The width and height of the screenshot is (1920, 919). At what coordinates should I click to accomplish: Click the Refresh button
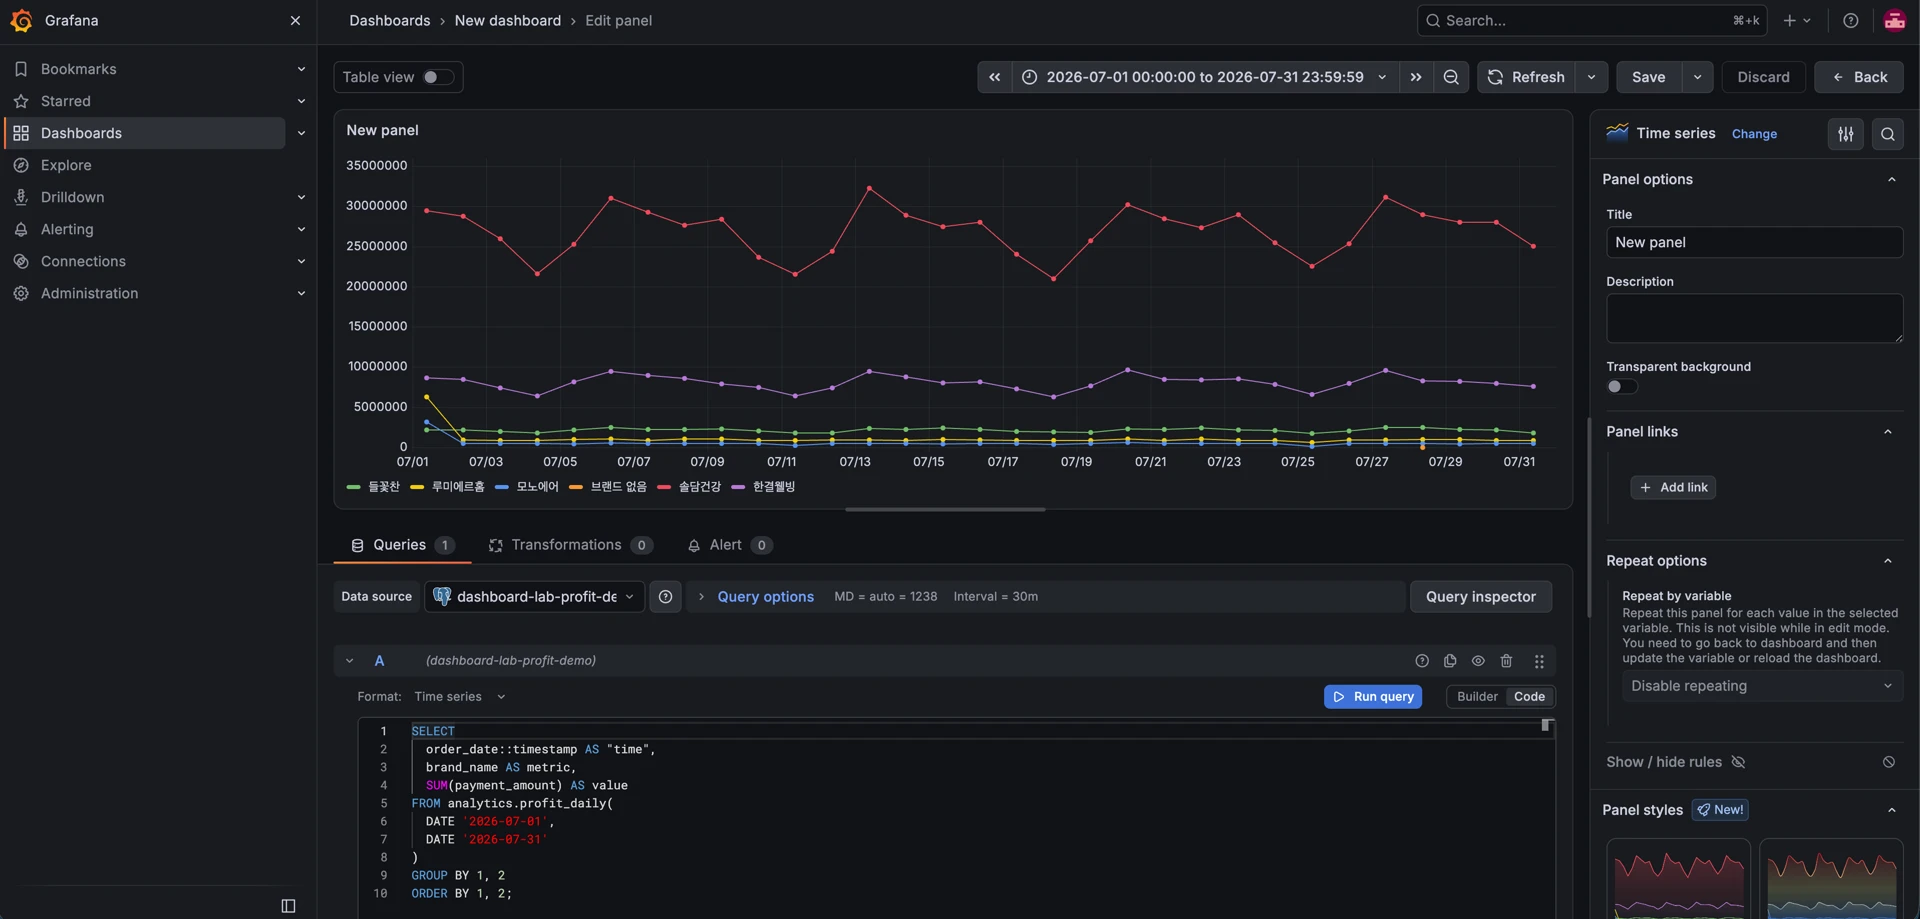[1526, 77]
